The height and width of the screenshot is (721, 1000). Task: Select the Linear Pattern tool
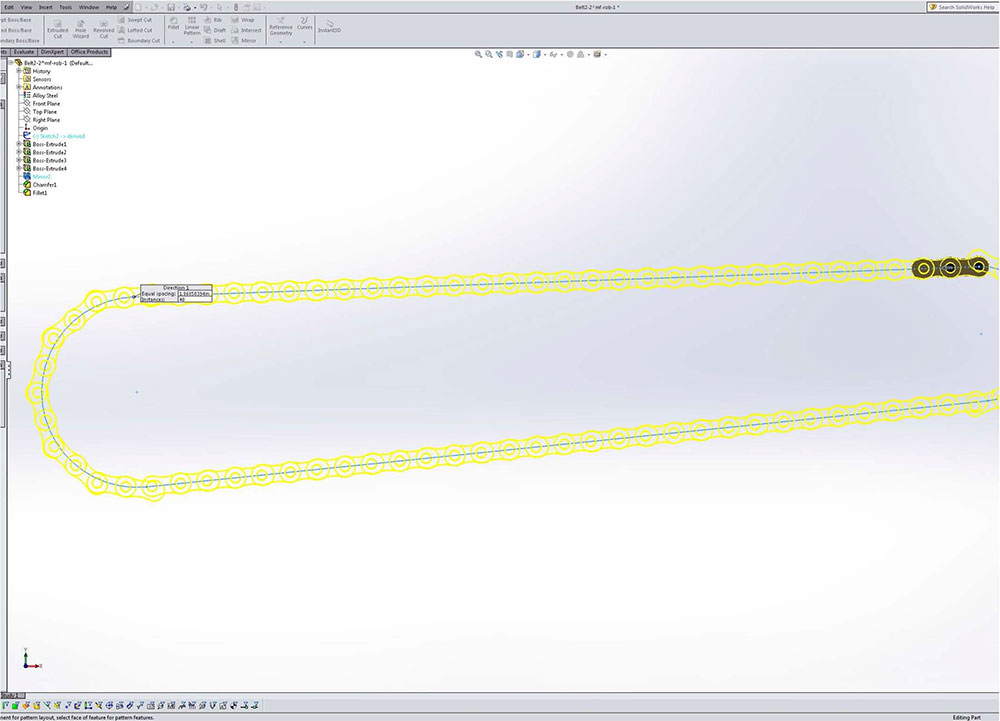click(x=192, y=27)
